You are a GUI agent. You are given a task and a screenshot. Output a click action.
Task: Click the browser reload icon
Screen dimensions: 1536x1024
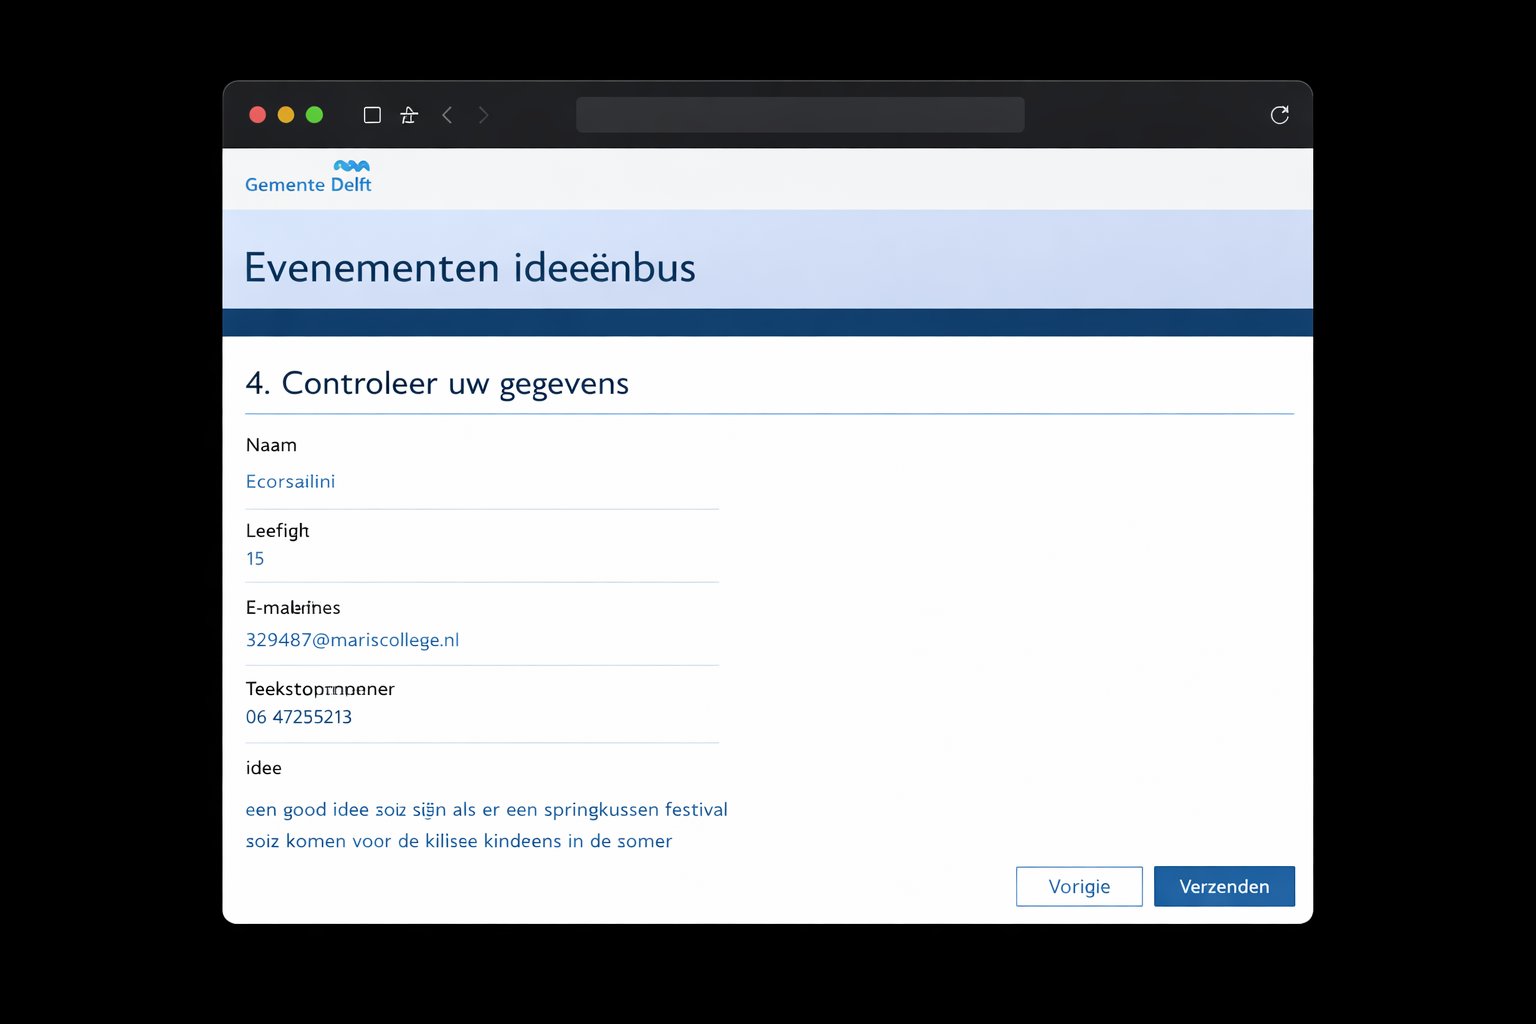(x=1279, y=115)
